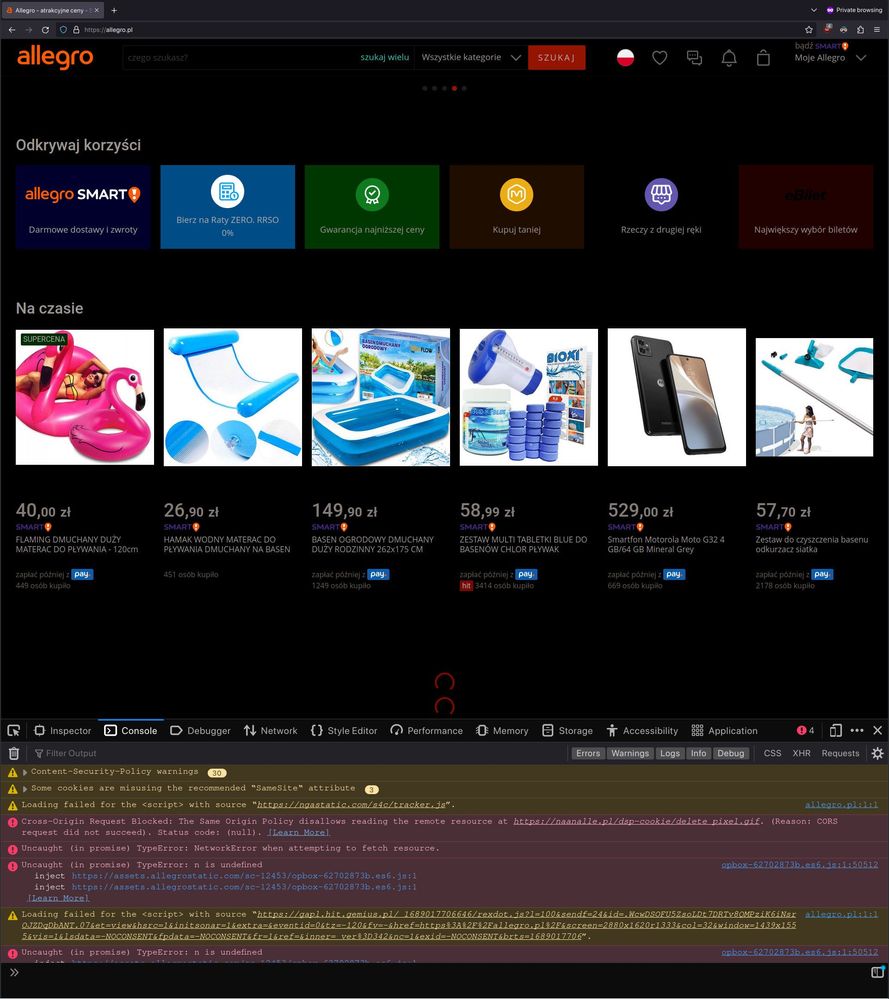Viewport: 889px width, 999px height.
Task: Bookmark this page with star icon
Action: [x=809, y=30]
